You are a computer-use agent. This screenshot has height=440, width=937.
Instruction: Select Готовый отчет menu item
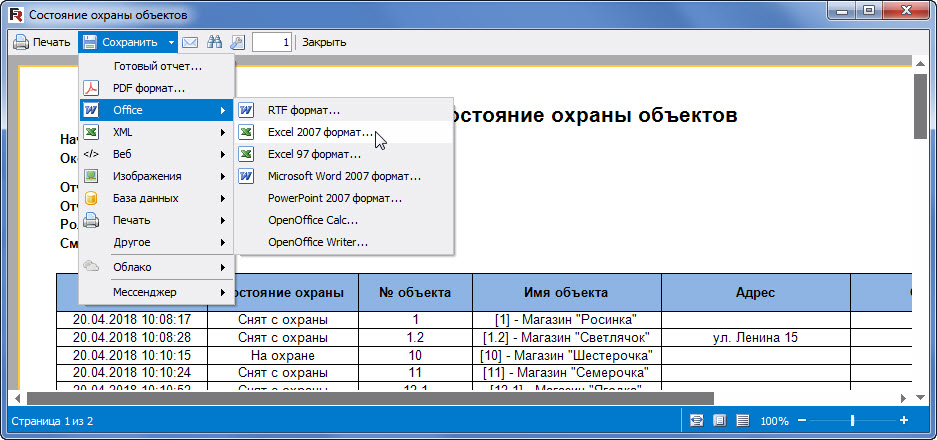click(157, 66)
